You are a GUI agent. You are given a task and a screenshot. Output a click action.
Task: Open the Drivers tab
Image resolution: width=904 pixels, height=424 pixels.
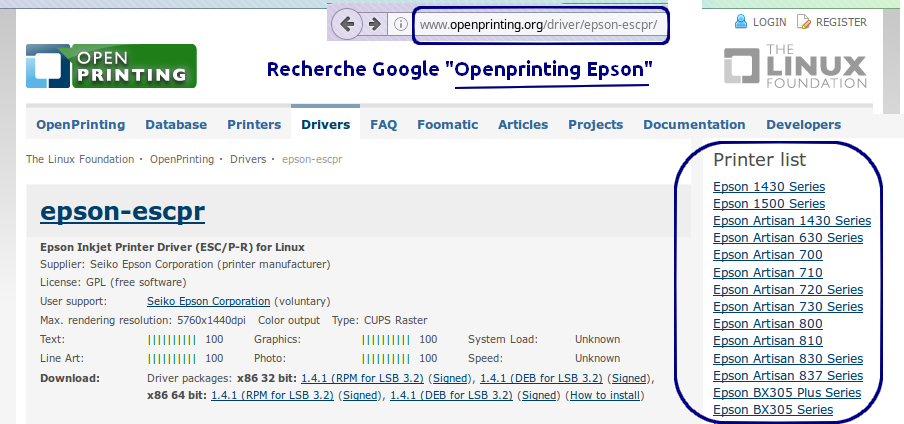point(325,125)
